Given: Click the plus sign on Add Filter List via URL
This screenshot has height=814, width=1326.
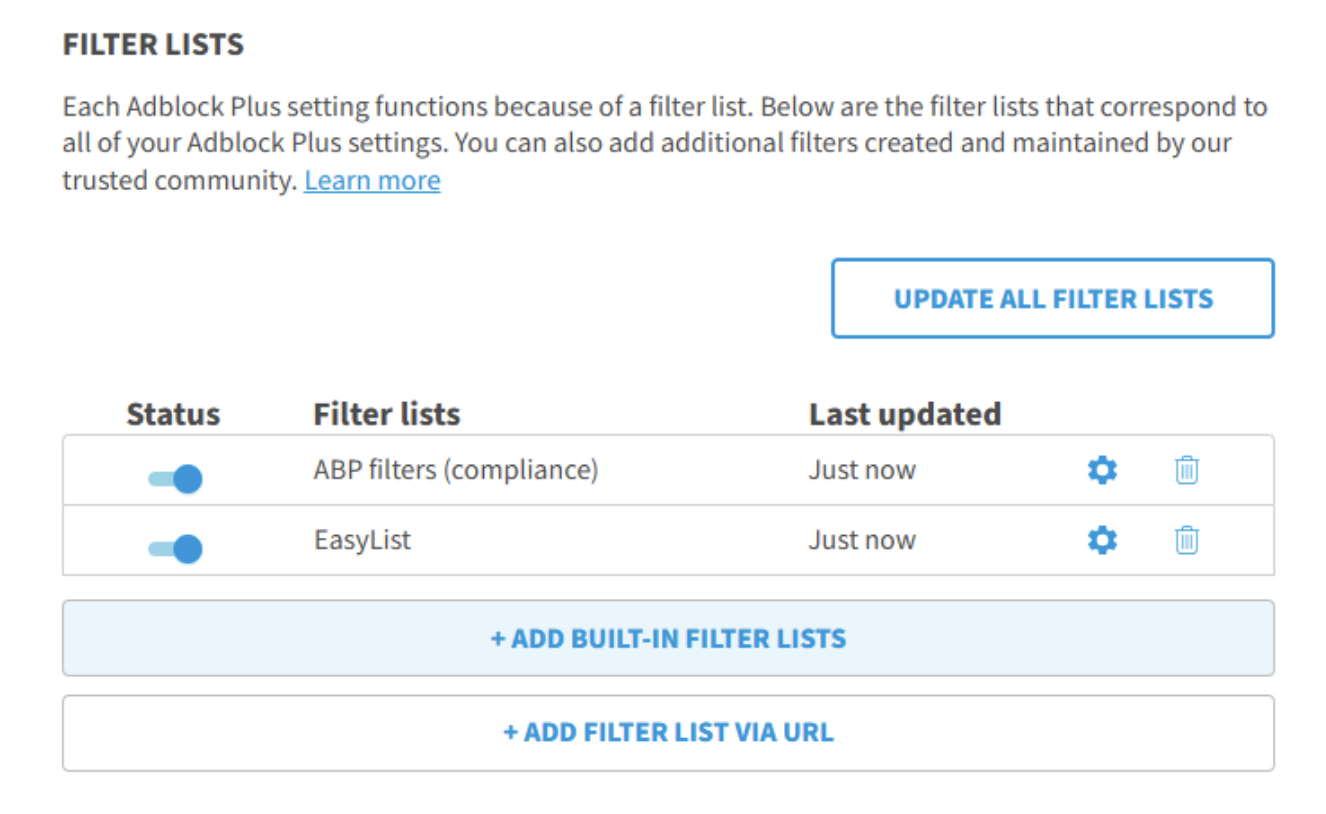Looking at the screenshot, I should coord(510,733).
